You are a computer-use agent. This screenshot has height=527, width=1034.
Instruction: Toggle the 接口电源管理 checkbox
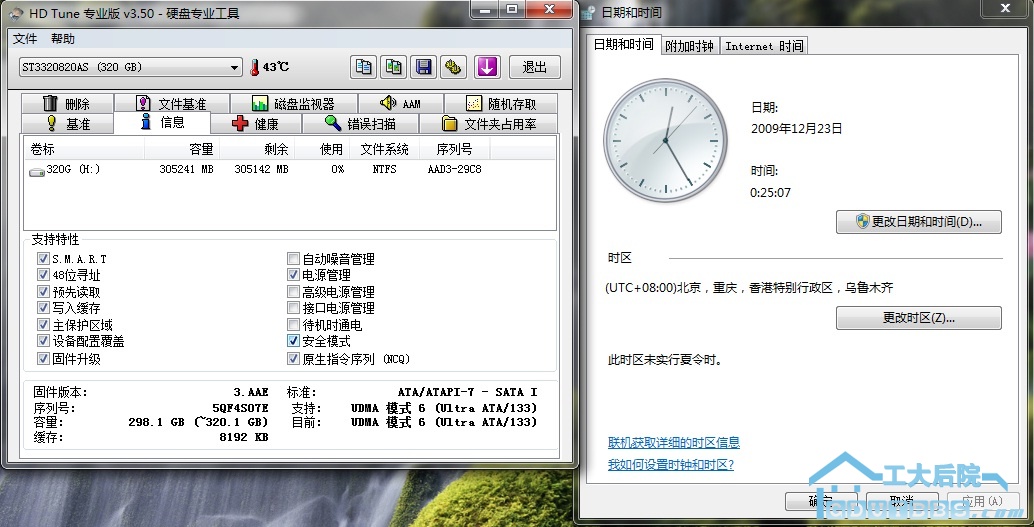click(293, 308)
